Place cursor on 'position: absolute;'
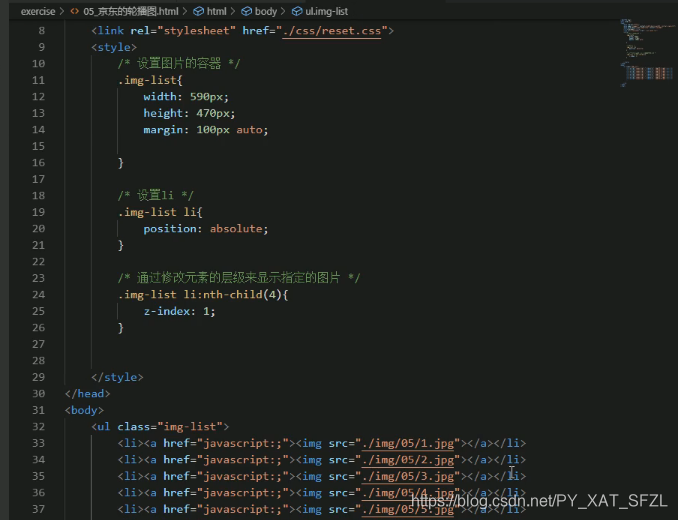Viewport: 678px width, 520px height. [x=206, y=229]
